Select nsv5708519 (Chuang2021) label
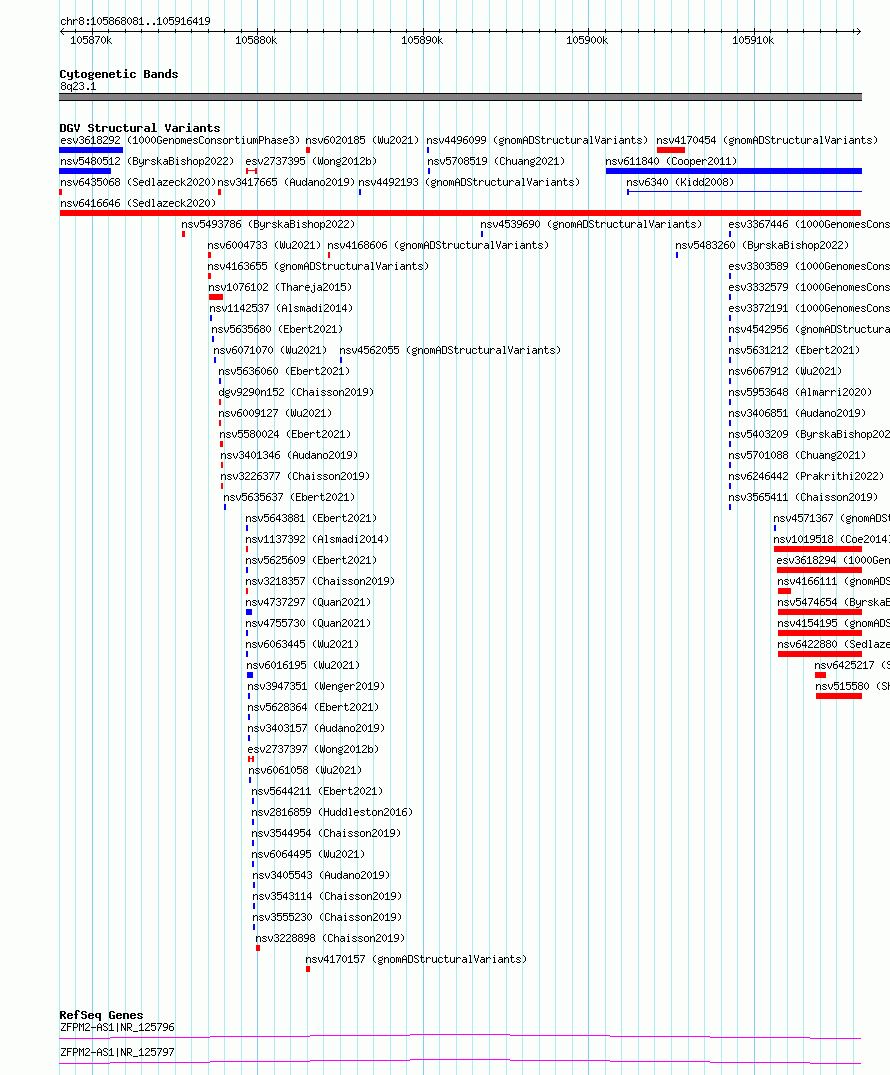The image size is (890, 1075). pyautogui.click(x=496, y=161)
